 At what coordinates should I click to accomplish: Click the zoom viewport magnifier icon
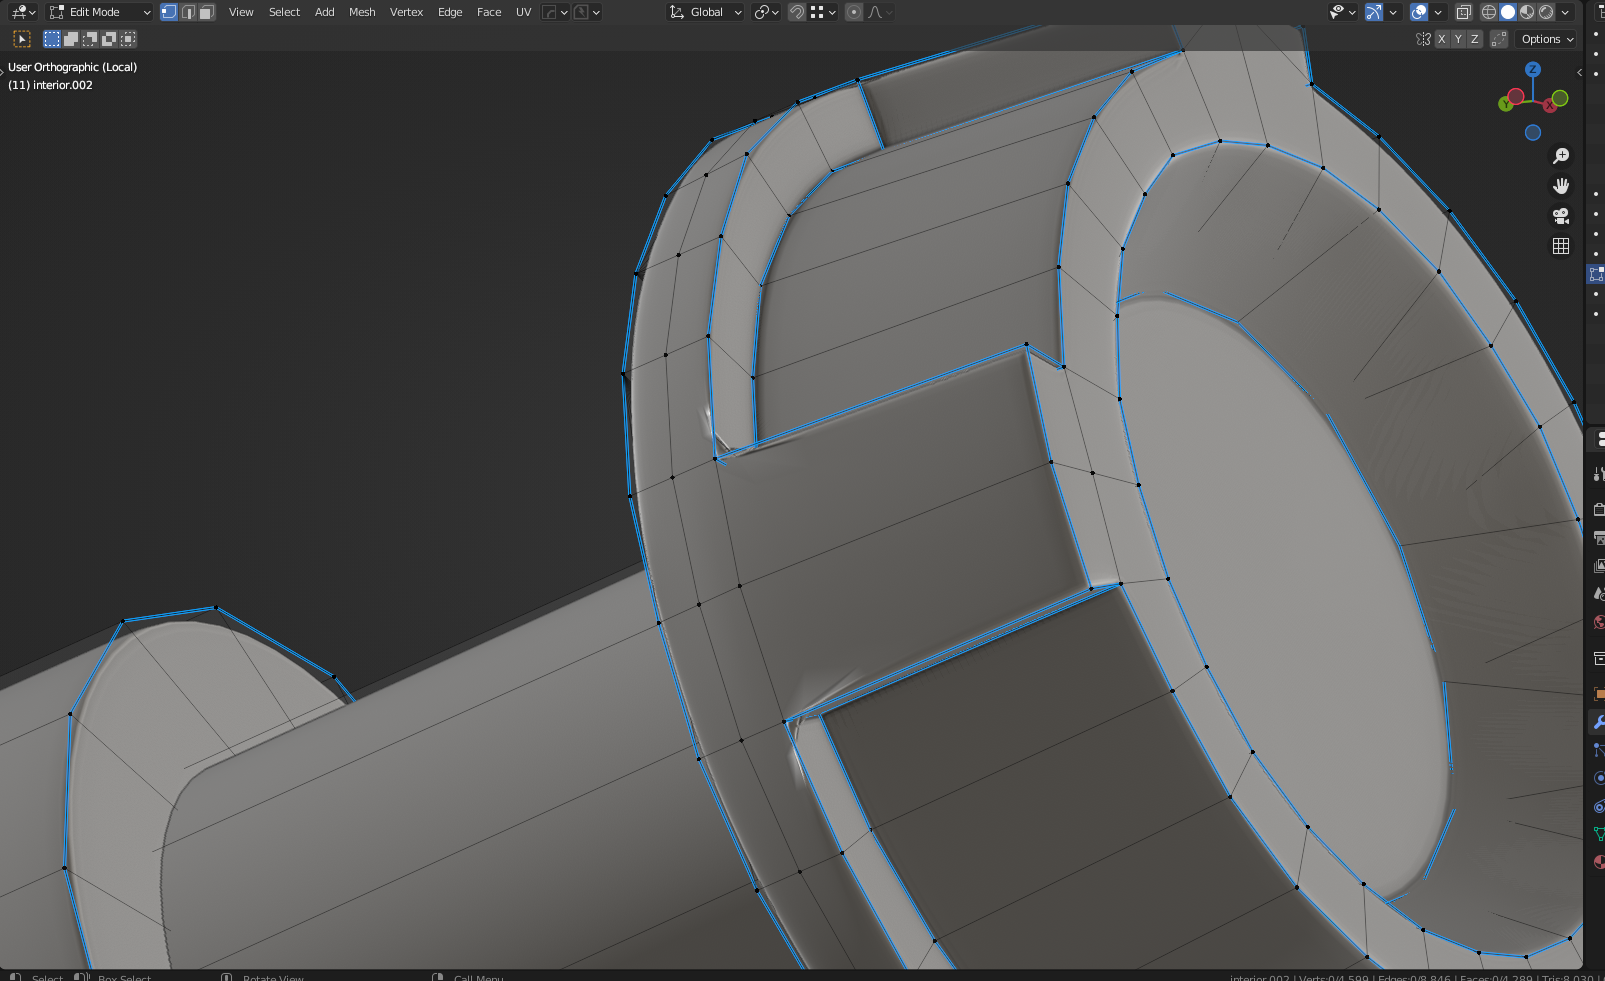[x=1560, y=156]
